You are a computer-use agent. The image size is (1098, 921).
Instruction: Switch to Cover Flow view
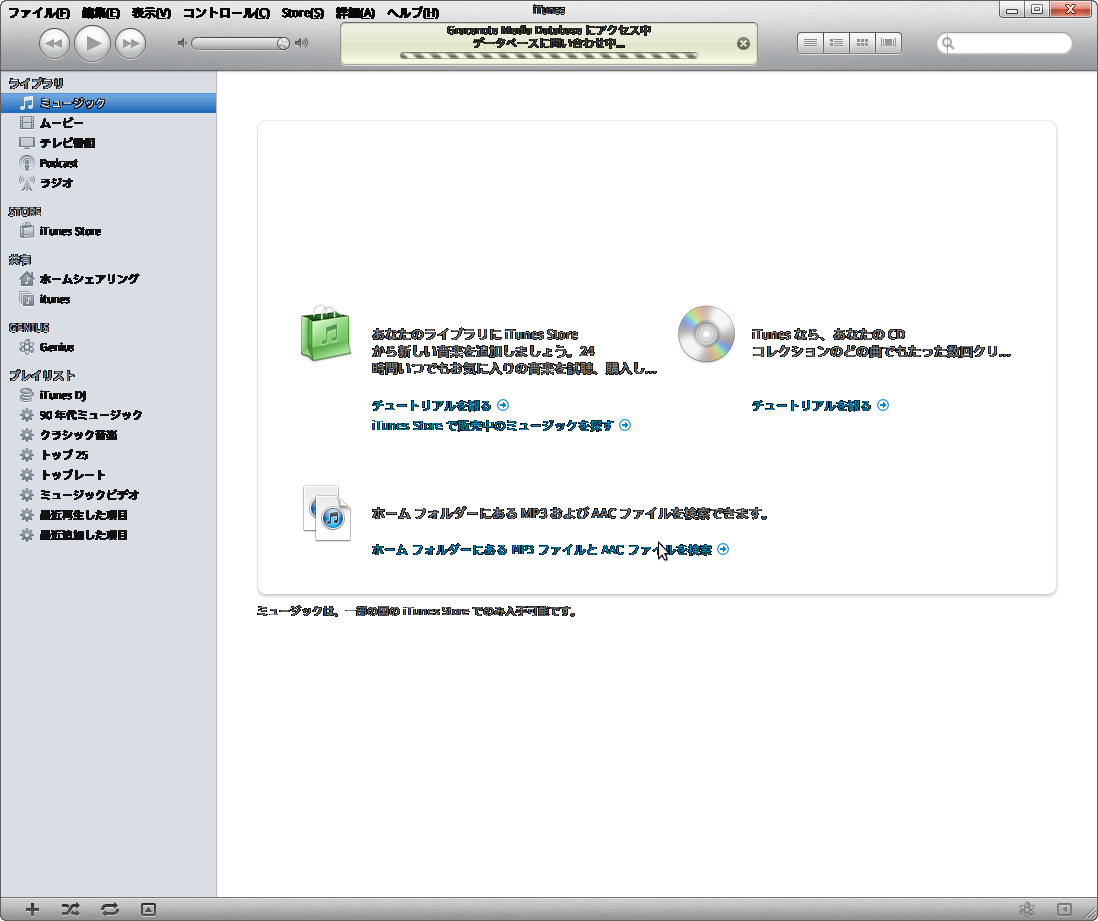pos(889,43)
